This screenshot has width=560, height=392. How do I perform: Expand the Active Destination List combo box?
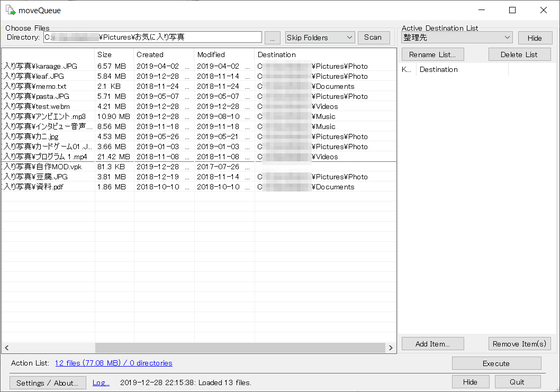click(x=457, y=37)
